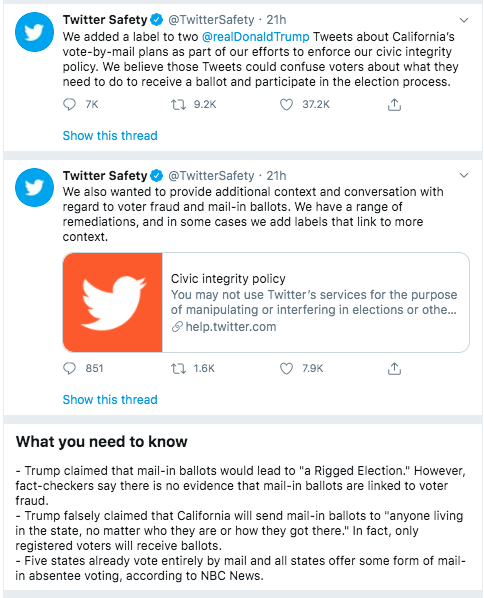This screenshot has width=484, height=598.
Task: Click @TwitterSafety handle in second tweet
Action: point(211,175)
